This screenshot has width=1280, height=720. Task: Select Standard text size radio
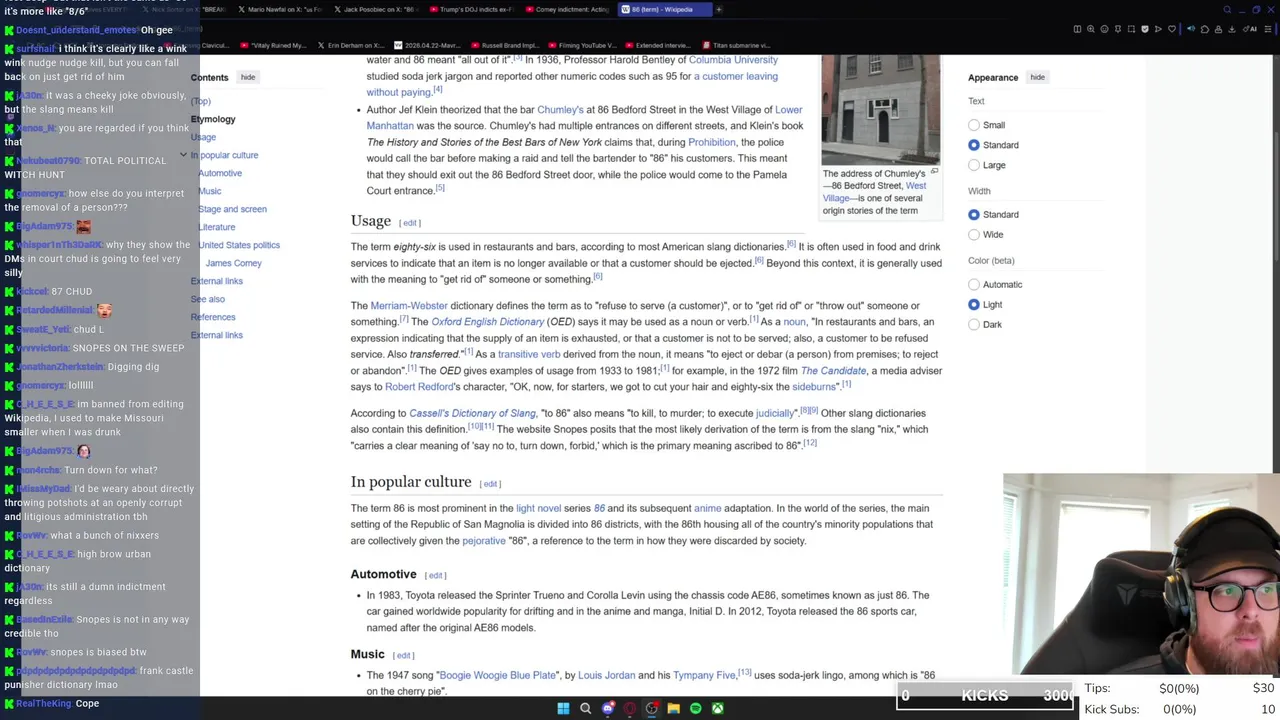[x=974, y=145]
